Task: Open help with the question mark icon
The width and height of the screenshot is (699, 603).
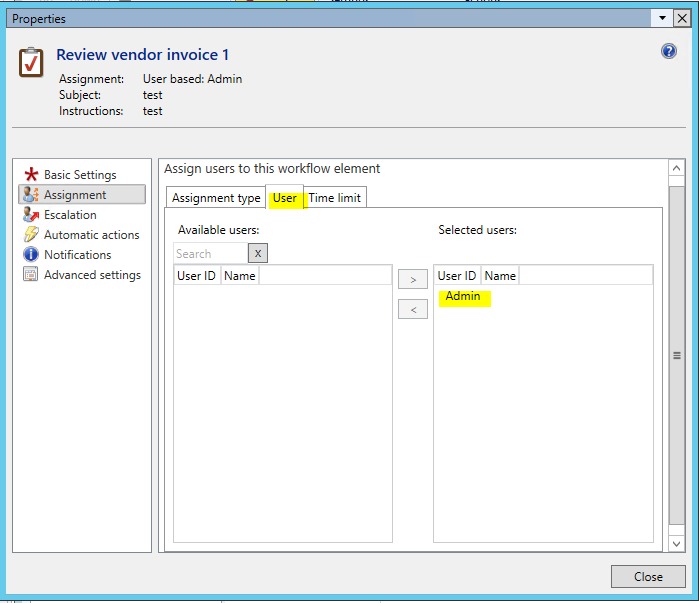Action: pos(669,52)
